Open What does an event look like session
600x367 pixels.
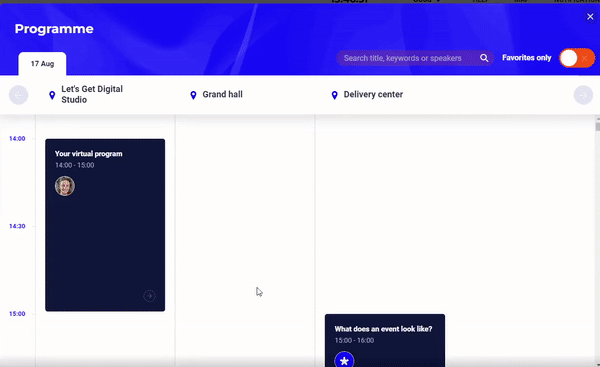pyautogui.click(x=385, y=341)
